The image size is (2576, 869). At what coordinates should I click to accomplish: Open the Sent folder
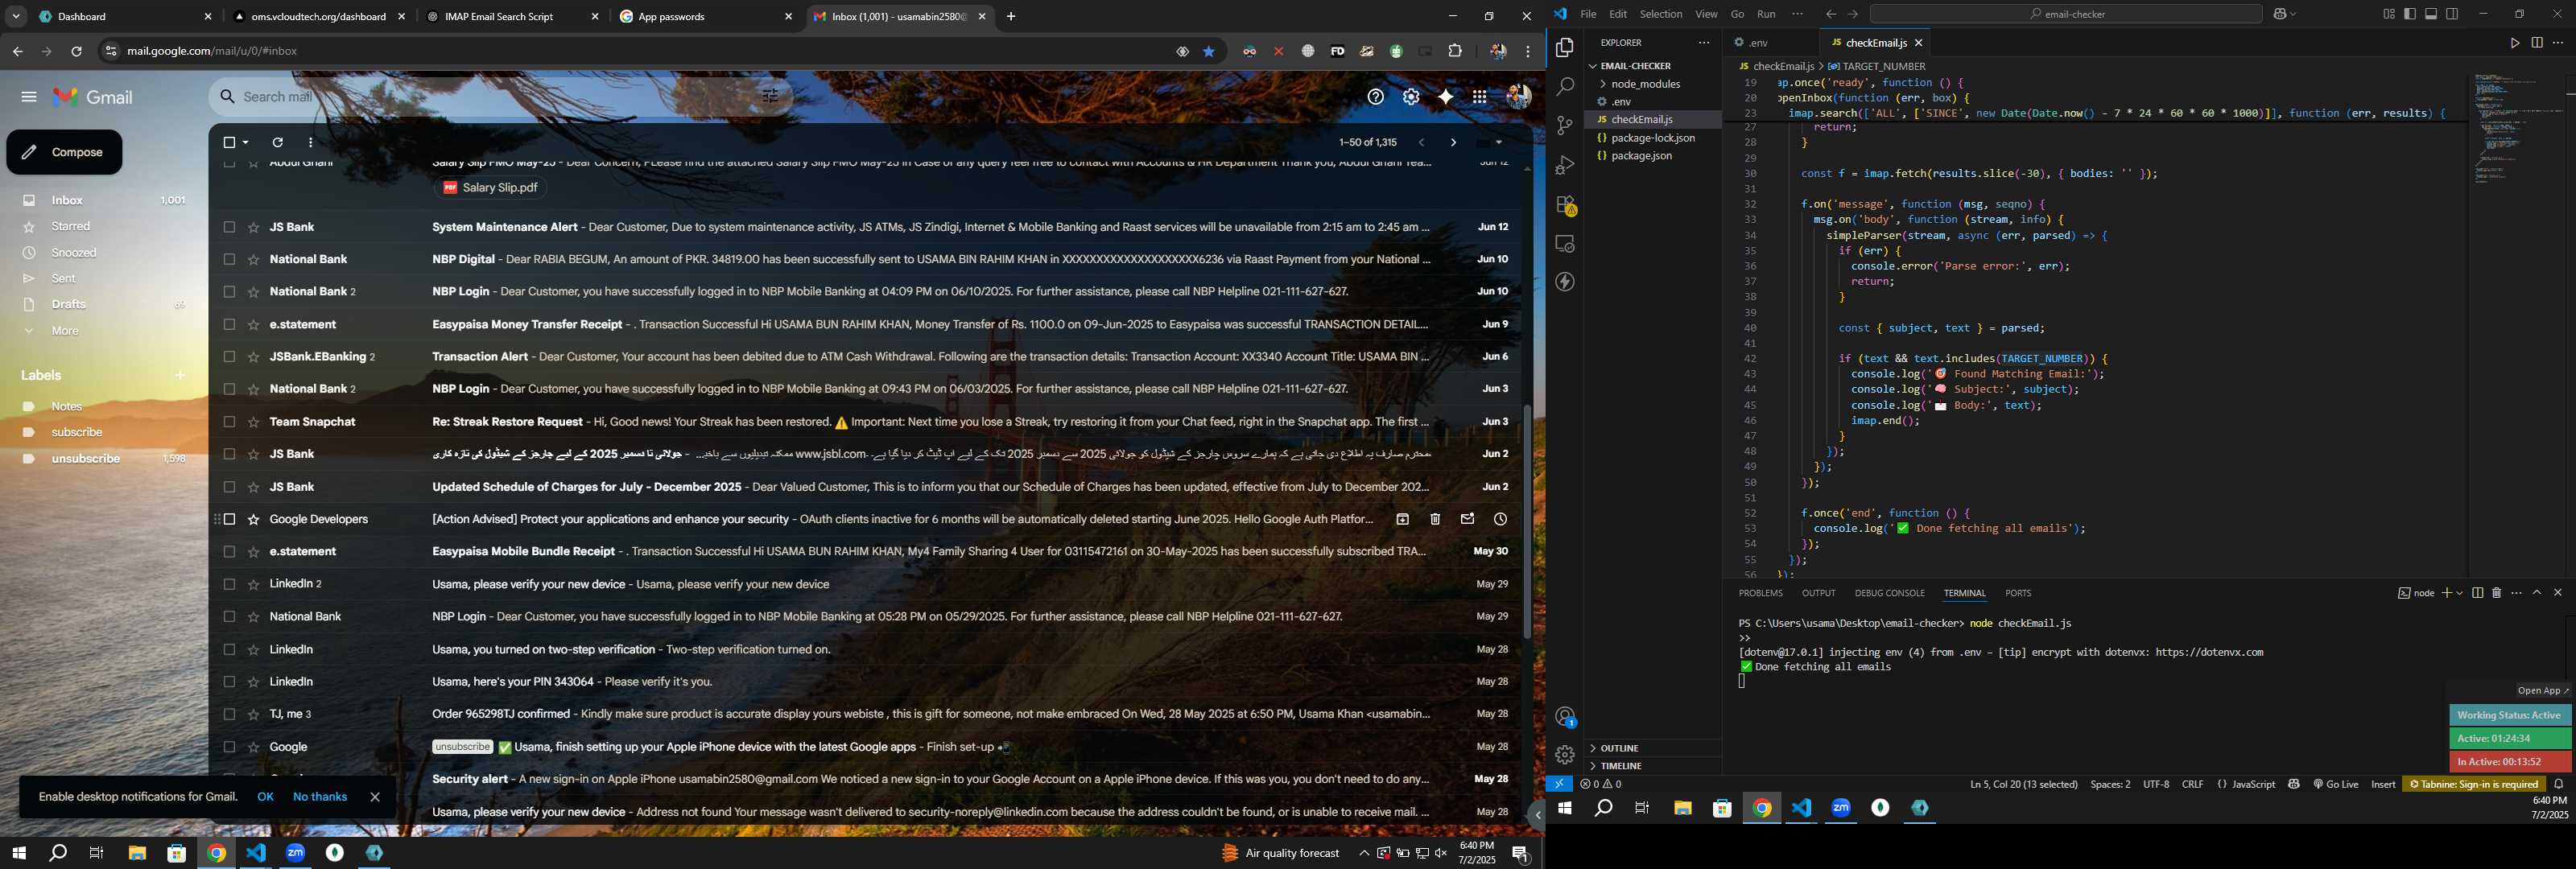coord(64,279)
